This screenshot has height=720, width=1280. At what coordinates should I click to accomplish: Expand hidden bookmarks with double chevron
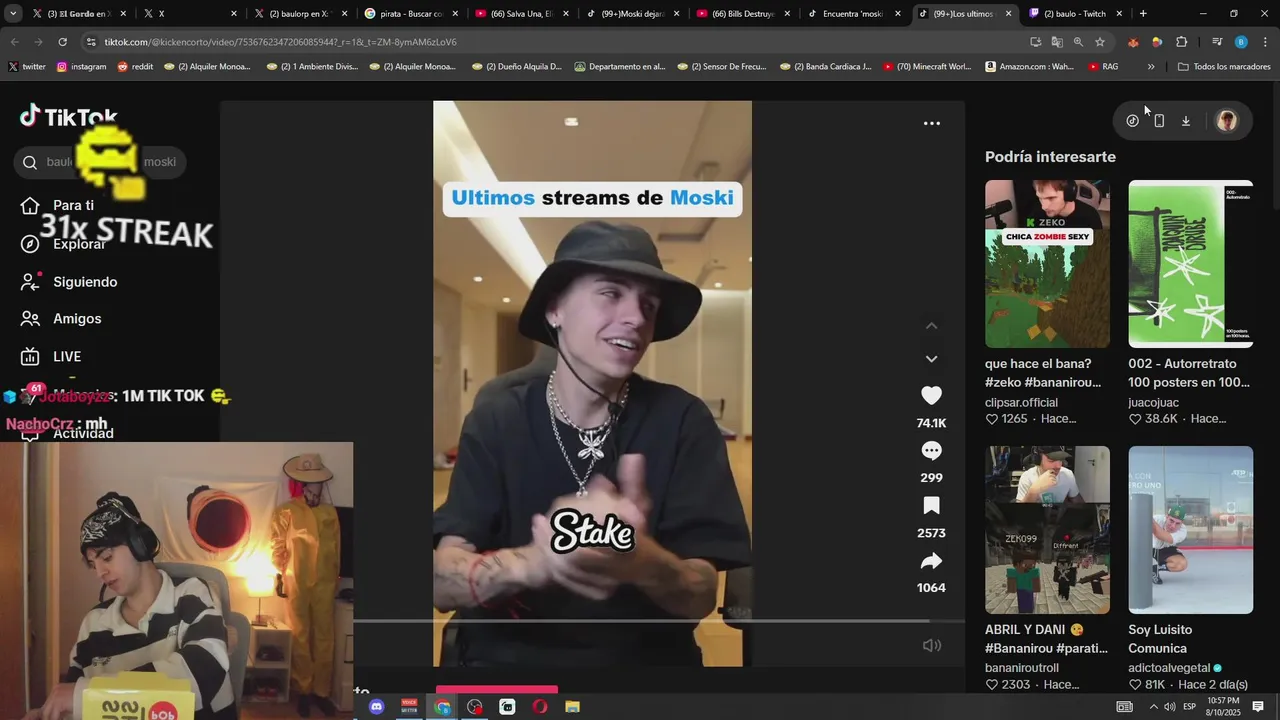[1151, 67]
